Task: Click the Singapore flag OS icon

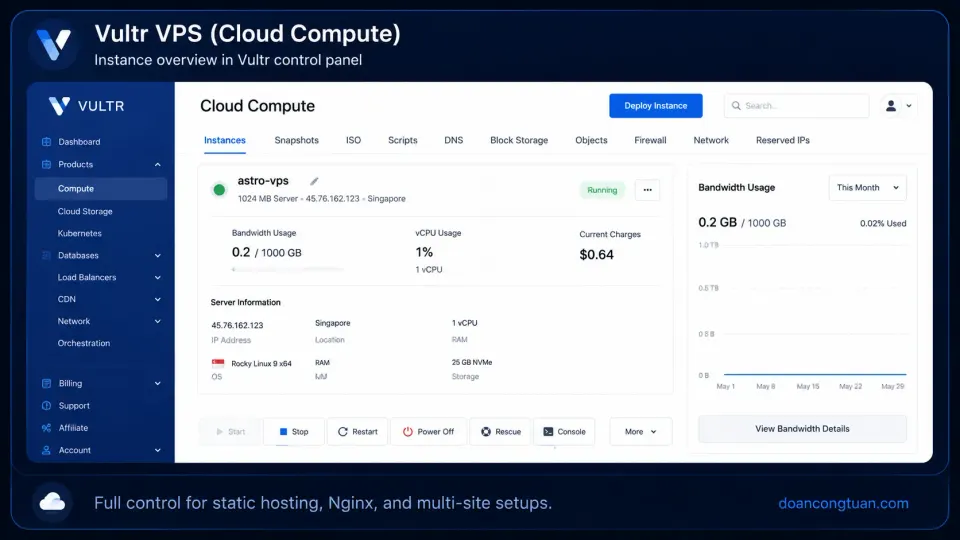Action: point(218,363)
